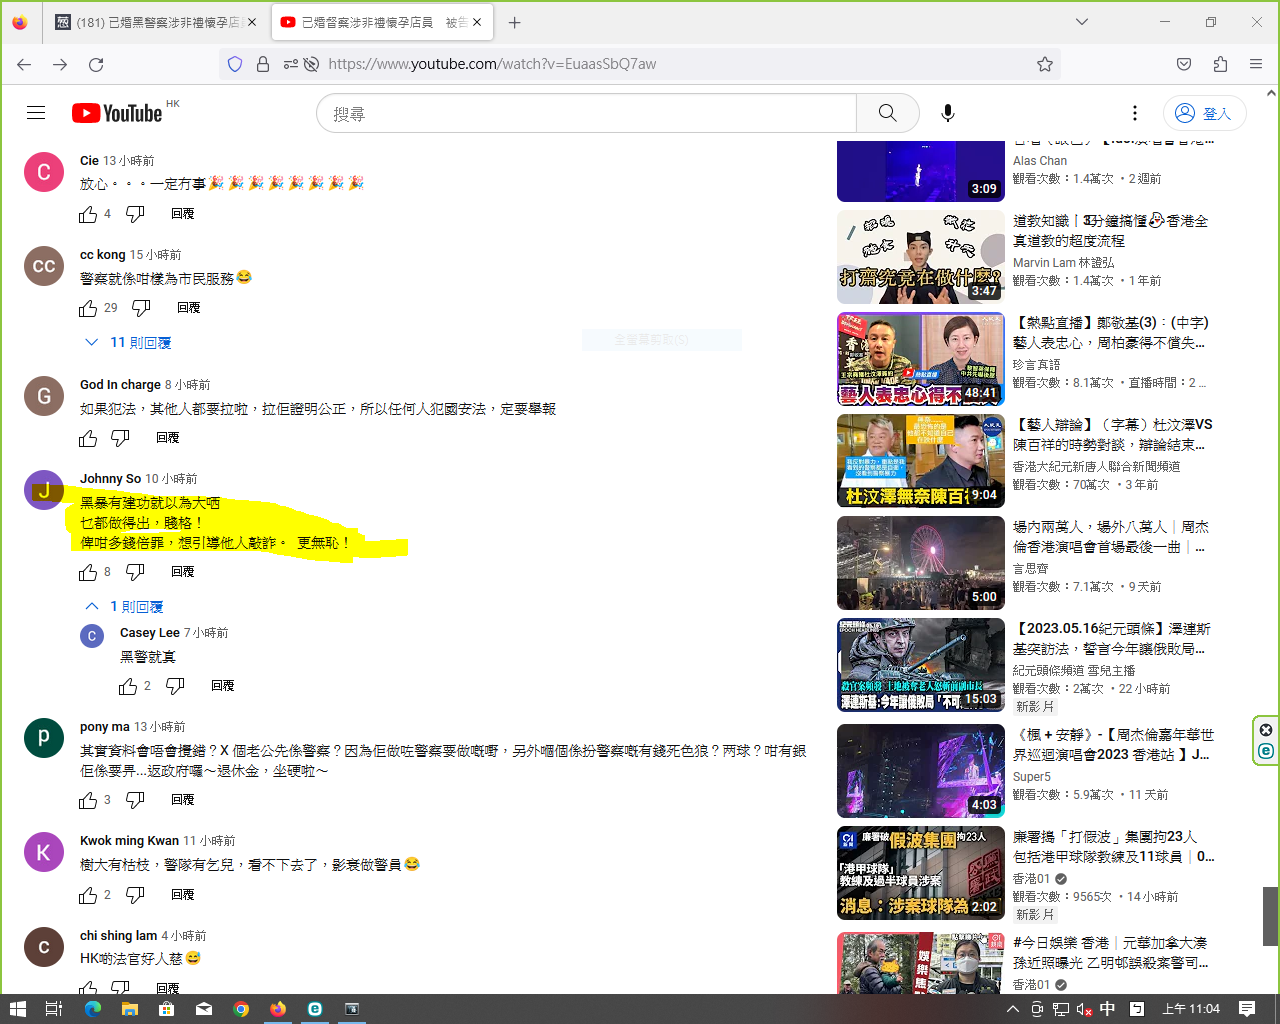Dislike Kwok ming Kwan's comment
The height and width of the screenshot is (1024, 1280).
[x=135, y=895]
